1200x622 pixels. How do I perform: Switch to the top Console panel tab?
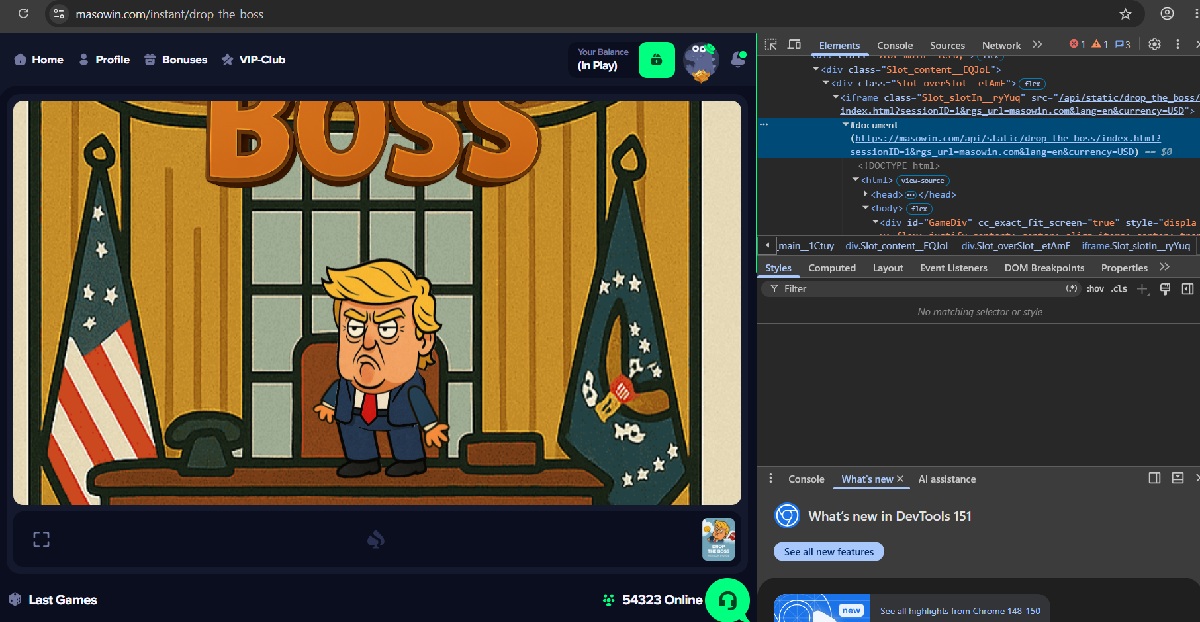point(895,45)
